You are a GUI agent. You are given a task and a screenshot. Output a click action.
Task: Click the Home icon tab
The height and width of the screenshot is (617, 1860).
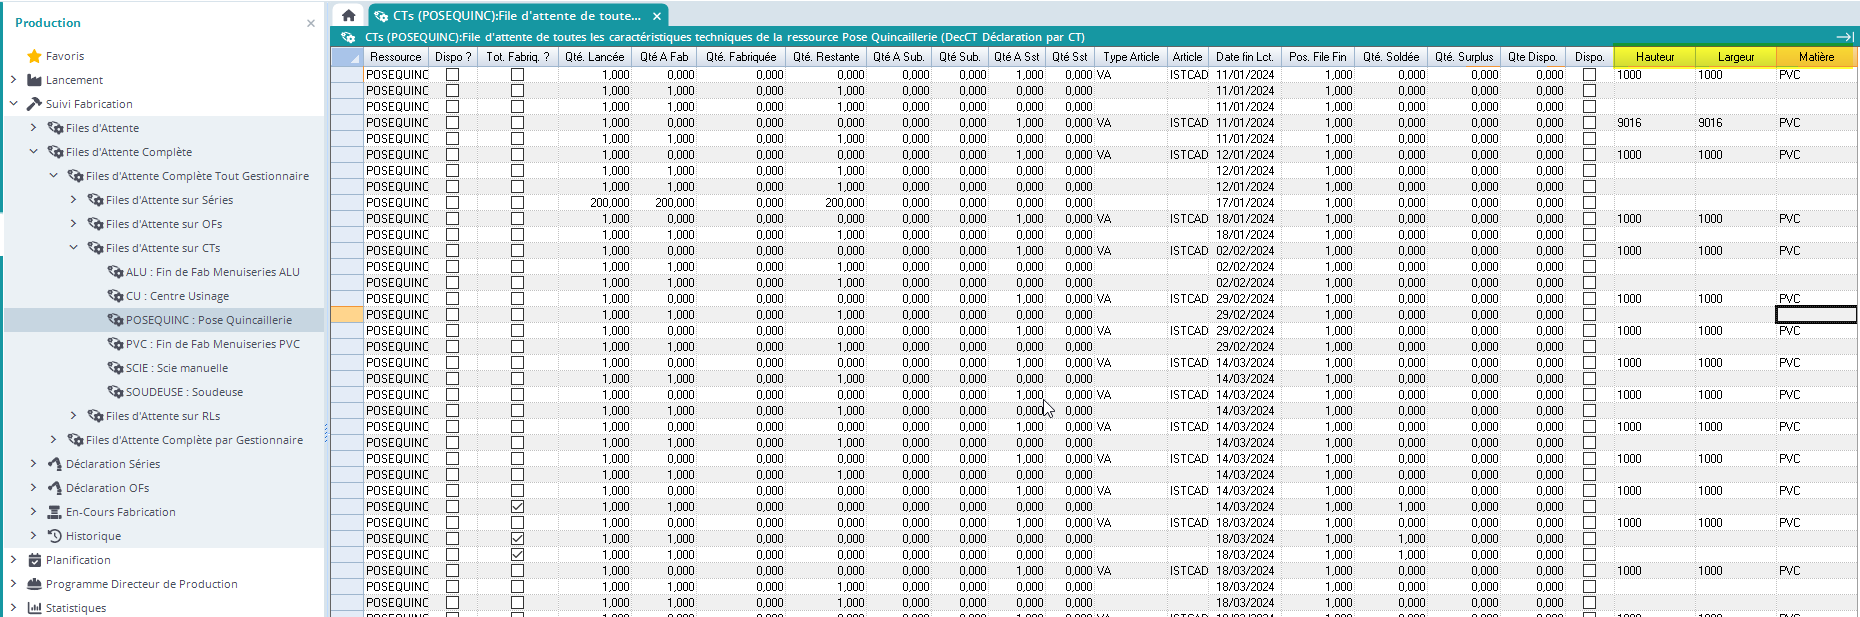[x=348, y=15]
